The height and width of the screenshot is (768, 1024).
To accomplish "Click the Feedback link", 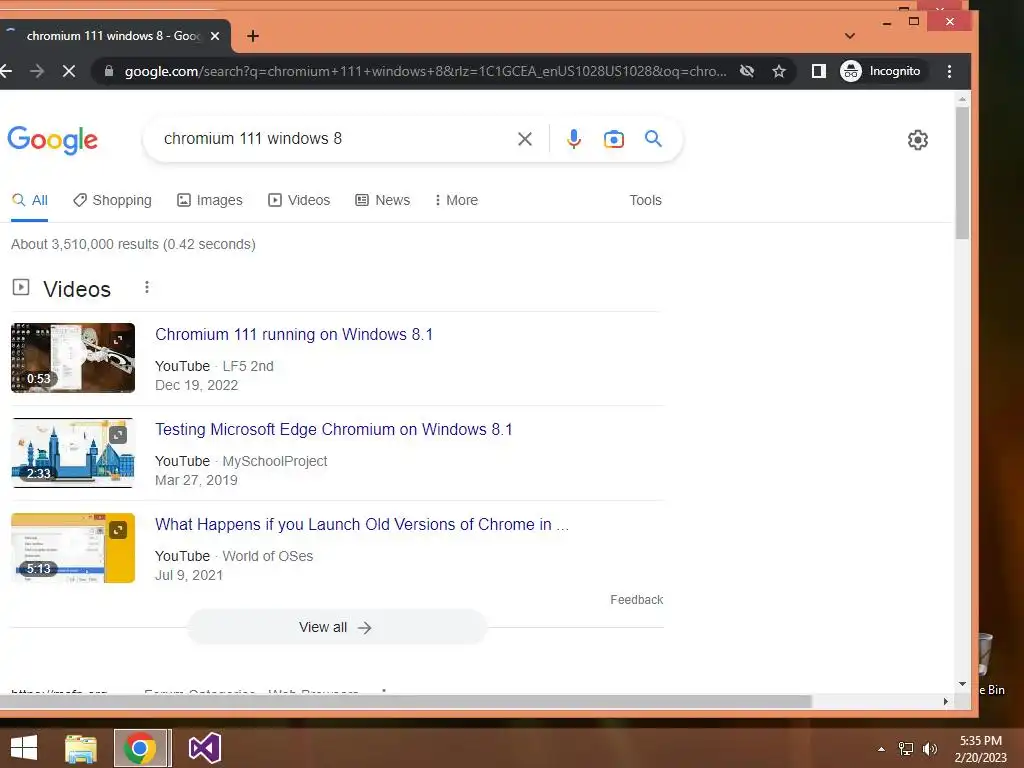I will click(x=637, y=600).
